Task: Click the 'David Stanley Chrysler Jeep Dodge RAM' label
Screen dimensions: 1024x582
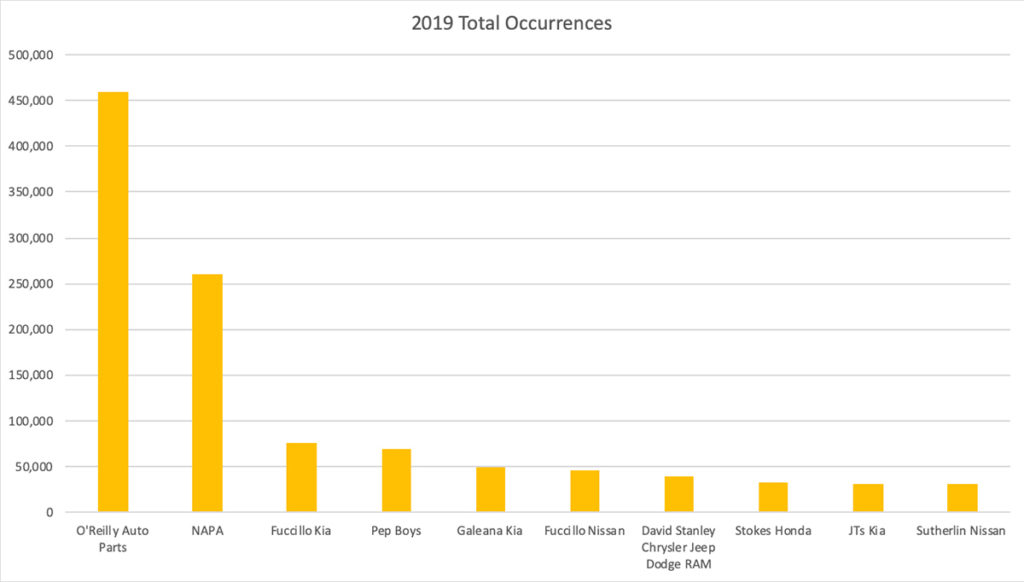Action: [x=679, y=547]
